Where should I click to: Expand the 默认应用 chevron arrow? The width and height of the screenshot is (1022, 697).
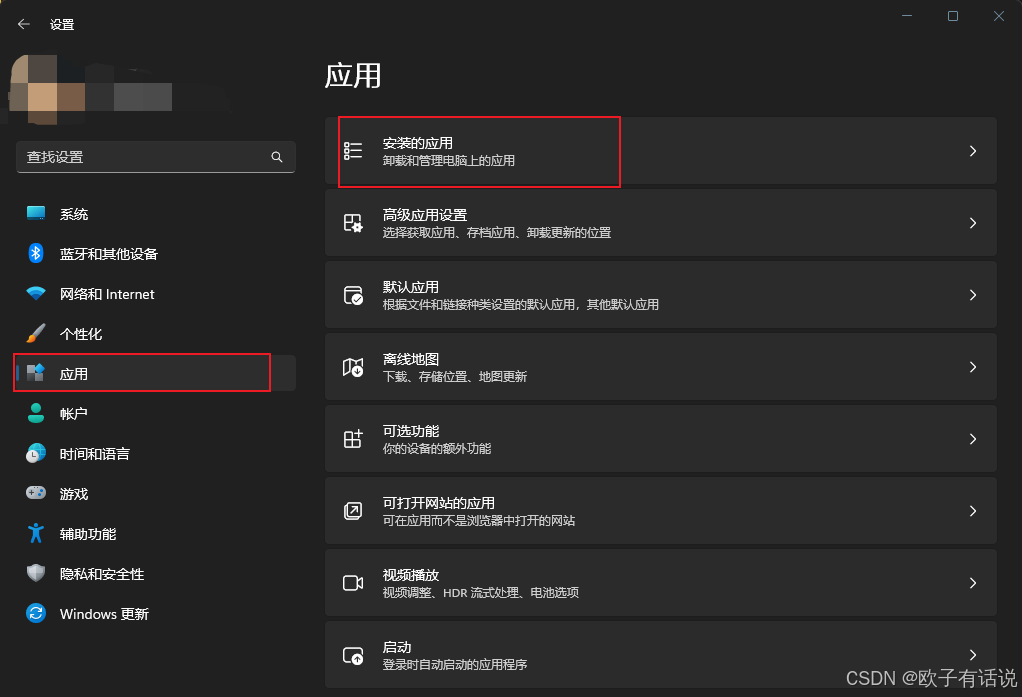tap(972, 295)
